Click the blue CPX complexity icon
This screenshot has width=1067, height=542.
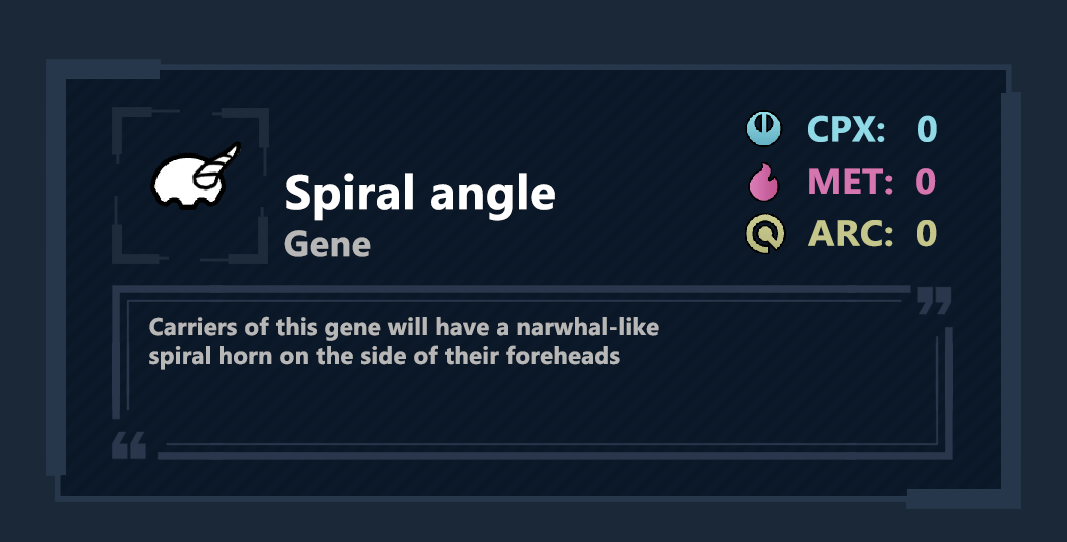(764, 128)
